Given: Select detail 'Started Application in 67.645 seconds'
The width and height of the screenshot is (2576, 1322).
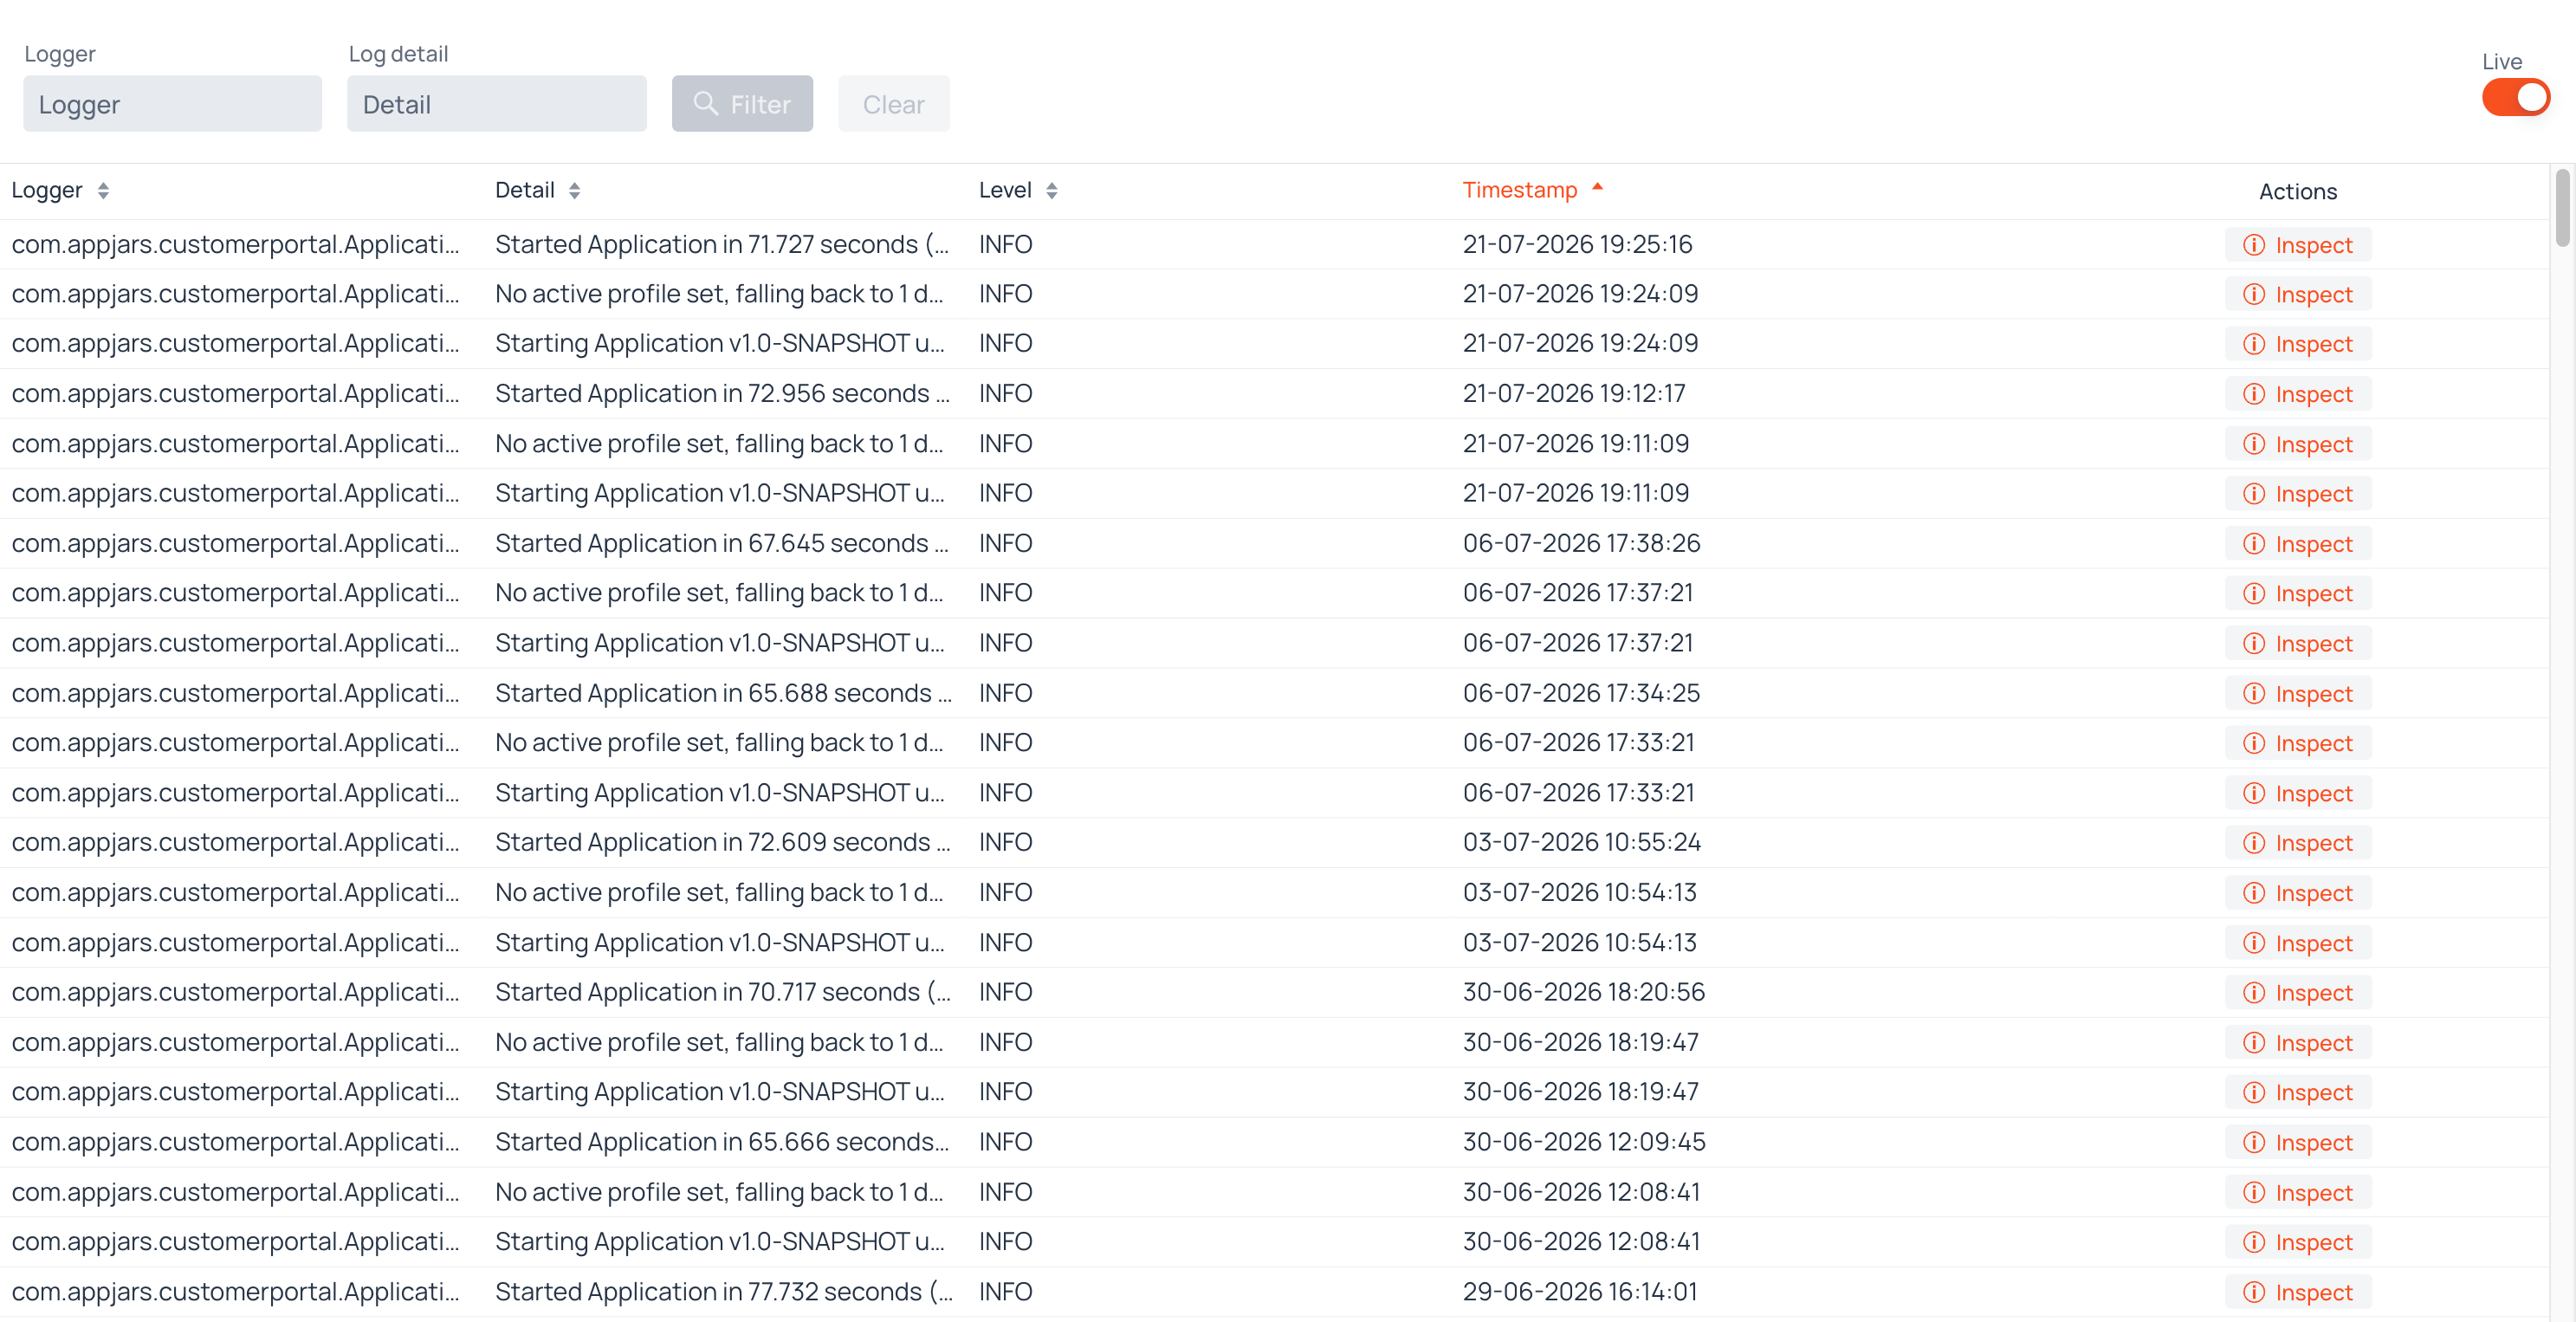Looking at the screenshot, I should tap(722, 543).
